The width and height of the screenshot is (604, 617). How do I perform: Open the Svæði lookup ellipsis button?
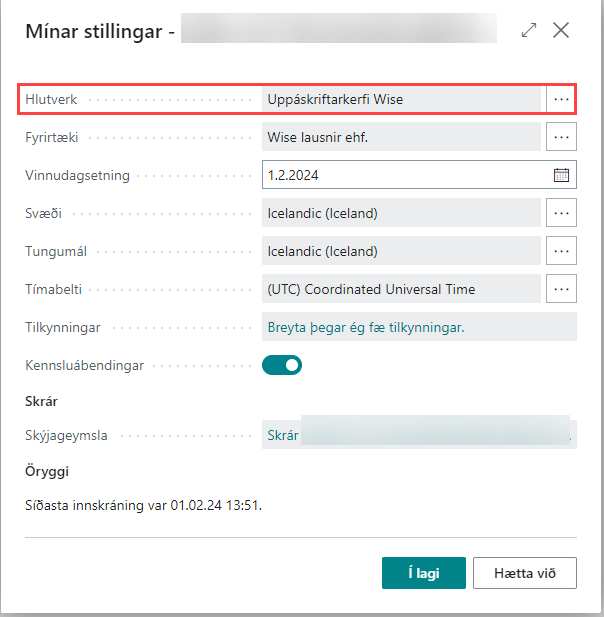tap(562, 213)
